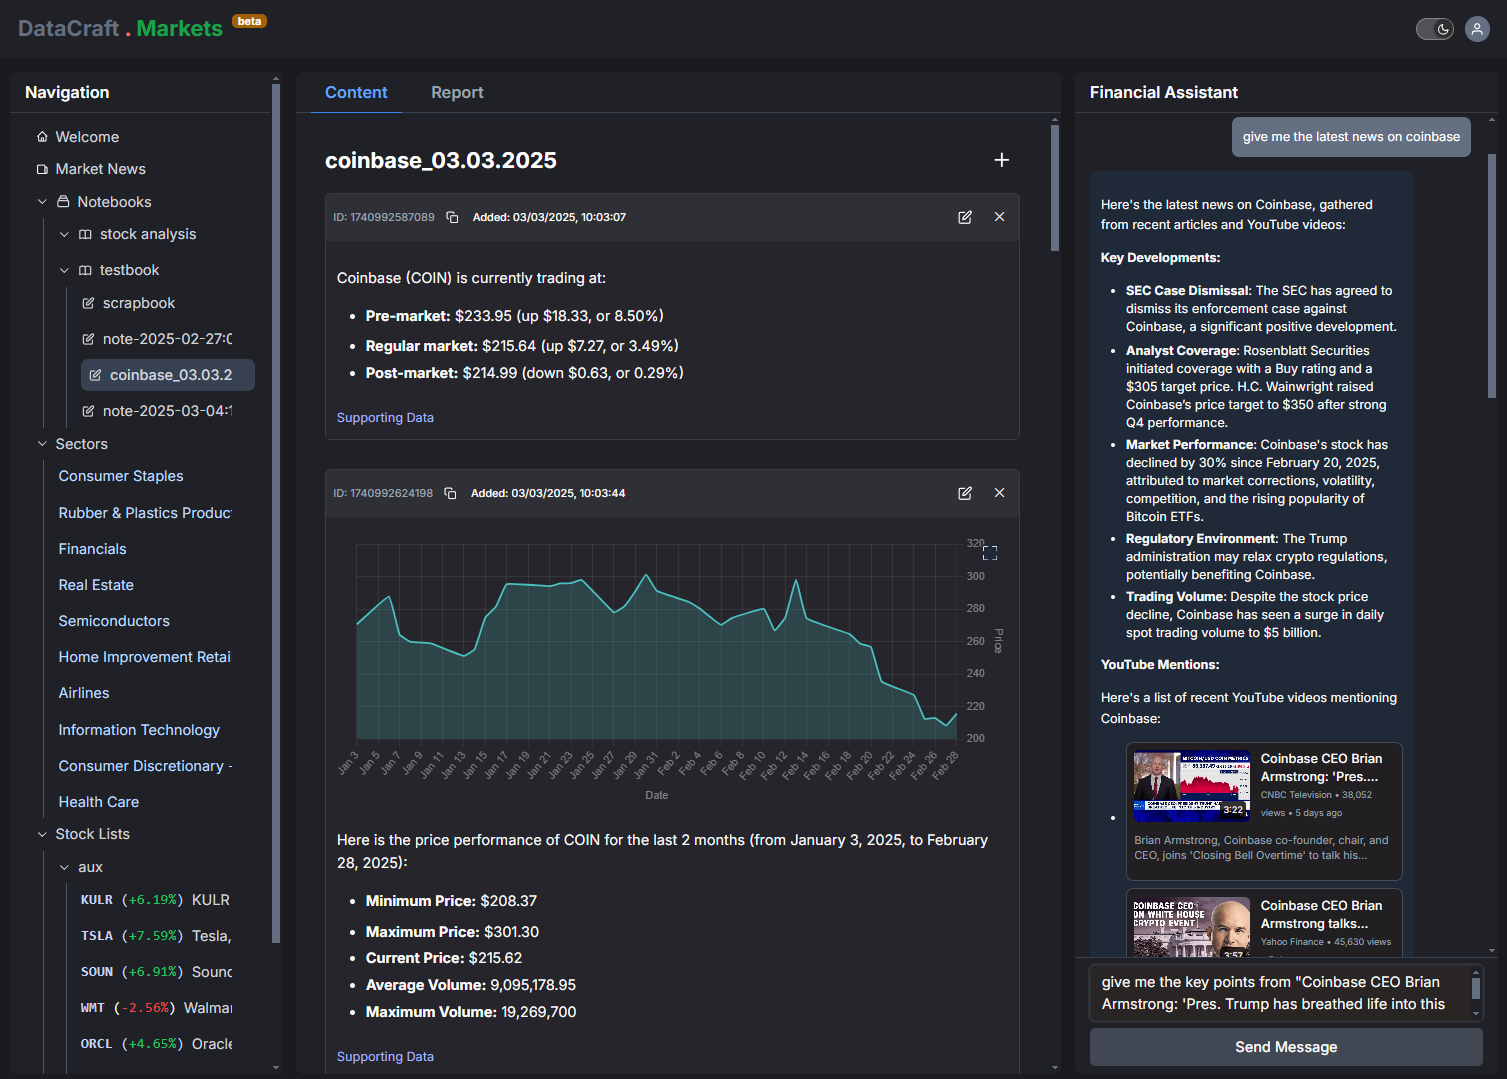Close the block added at 10:03:44
Viewport: 1507px width, 1079px height.
tap(999, 493)
